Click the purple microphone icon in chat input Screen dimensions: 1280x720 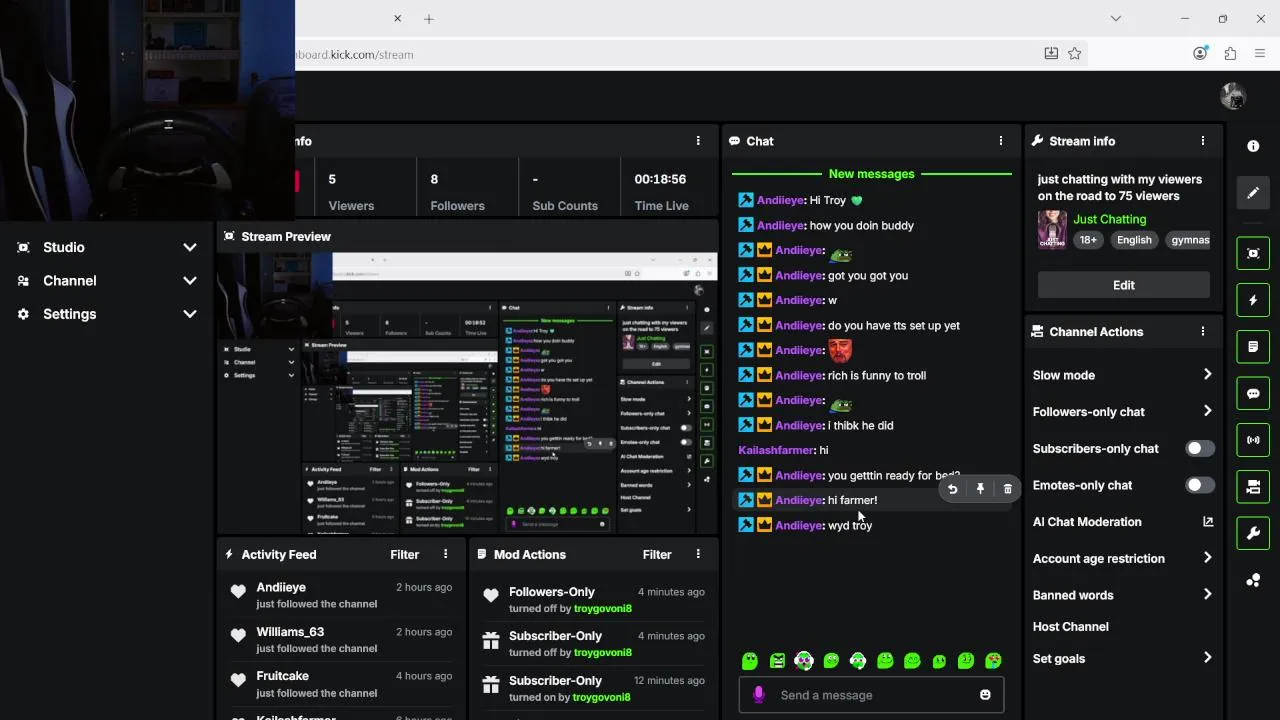[758, 695]
